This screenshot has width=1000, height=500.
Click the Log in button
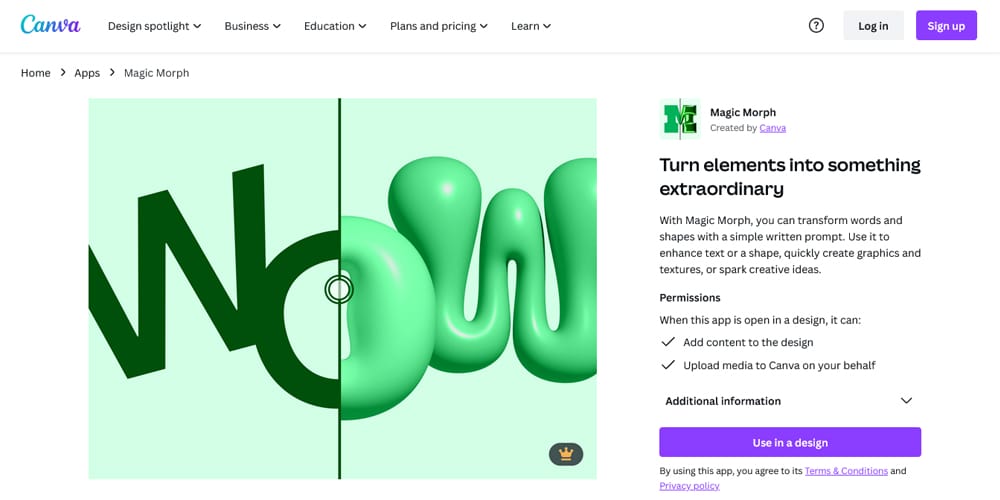point(873,26)
